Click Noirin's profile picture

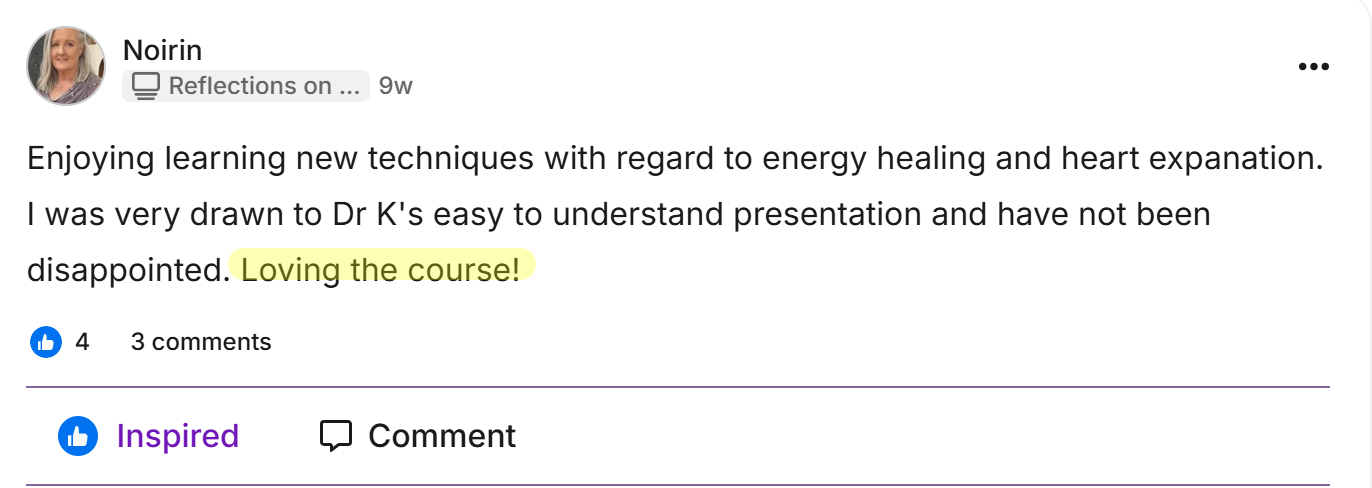pyautogui.click(x=66, y=66)
